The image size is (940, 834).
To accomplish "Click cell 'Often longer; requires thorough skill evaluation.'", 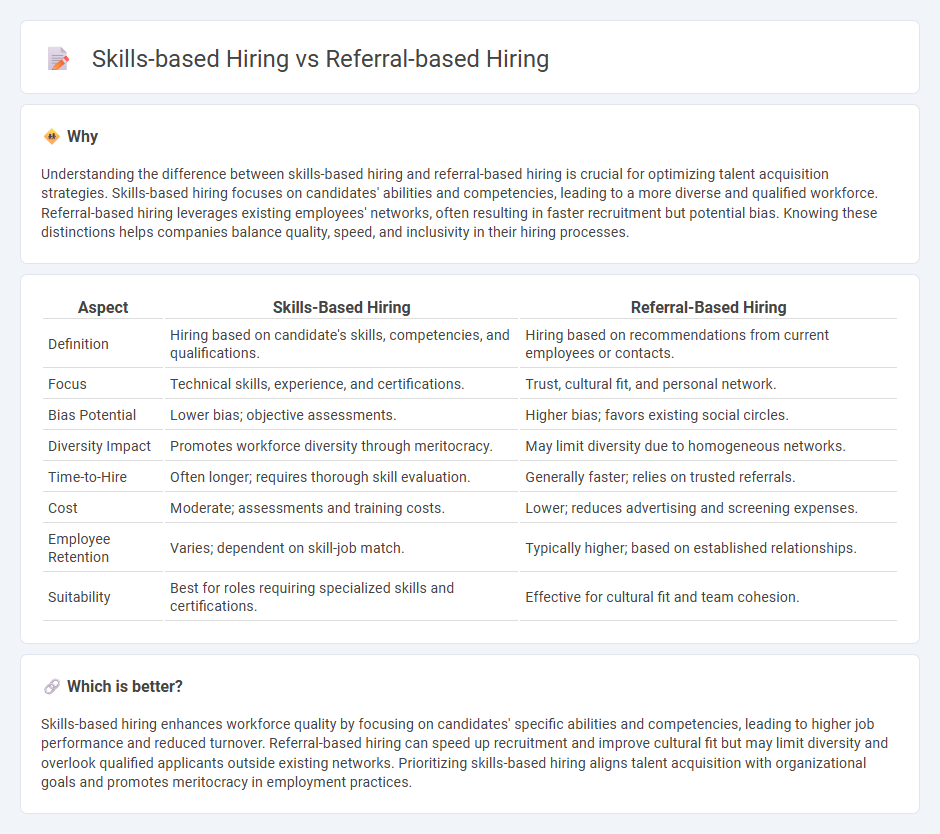I will pos(342,477).
